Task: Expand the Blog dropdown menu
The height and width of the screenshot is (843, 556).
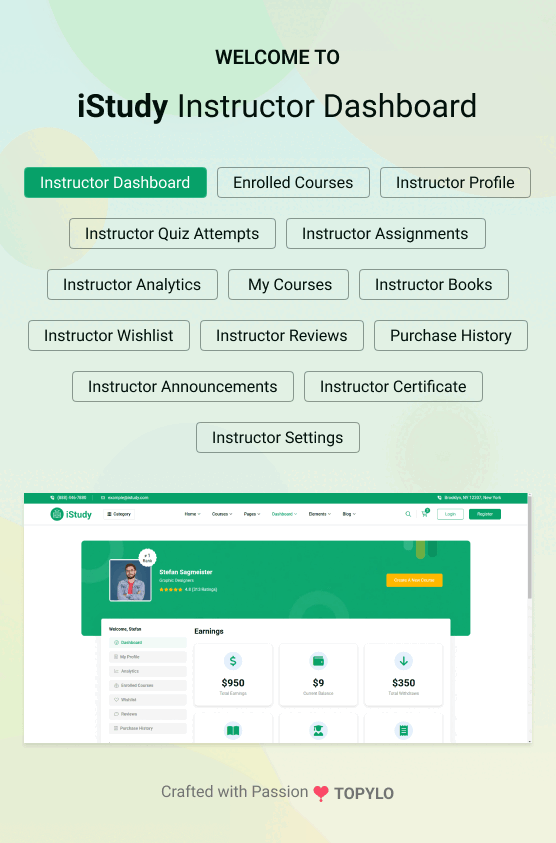Action: 350,514
